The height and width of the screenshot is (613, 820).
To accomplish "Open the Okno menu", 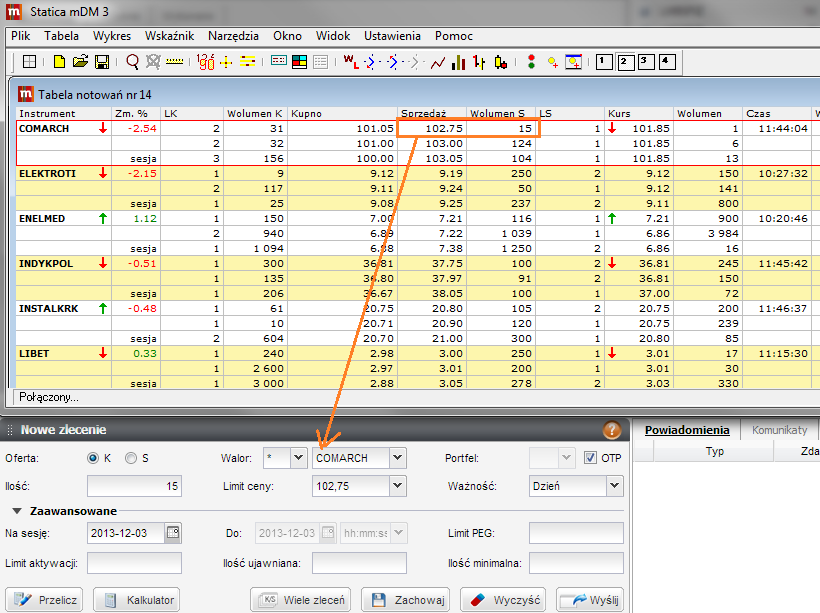I will pyautogui.click(x=287, y=36).
